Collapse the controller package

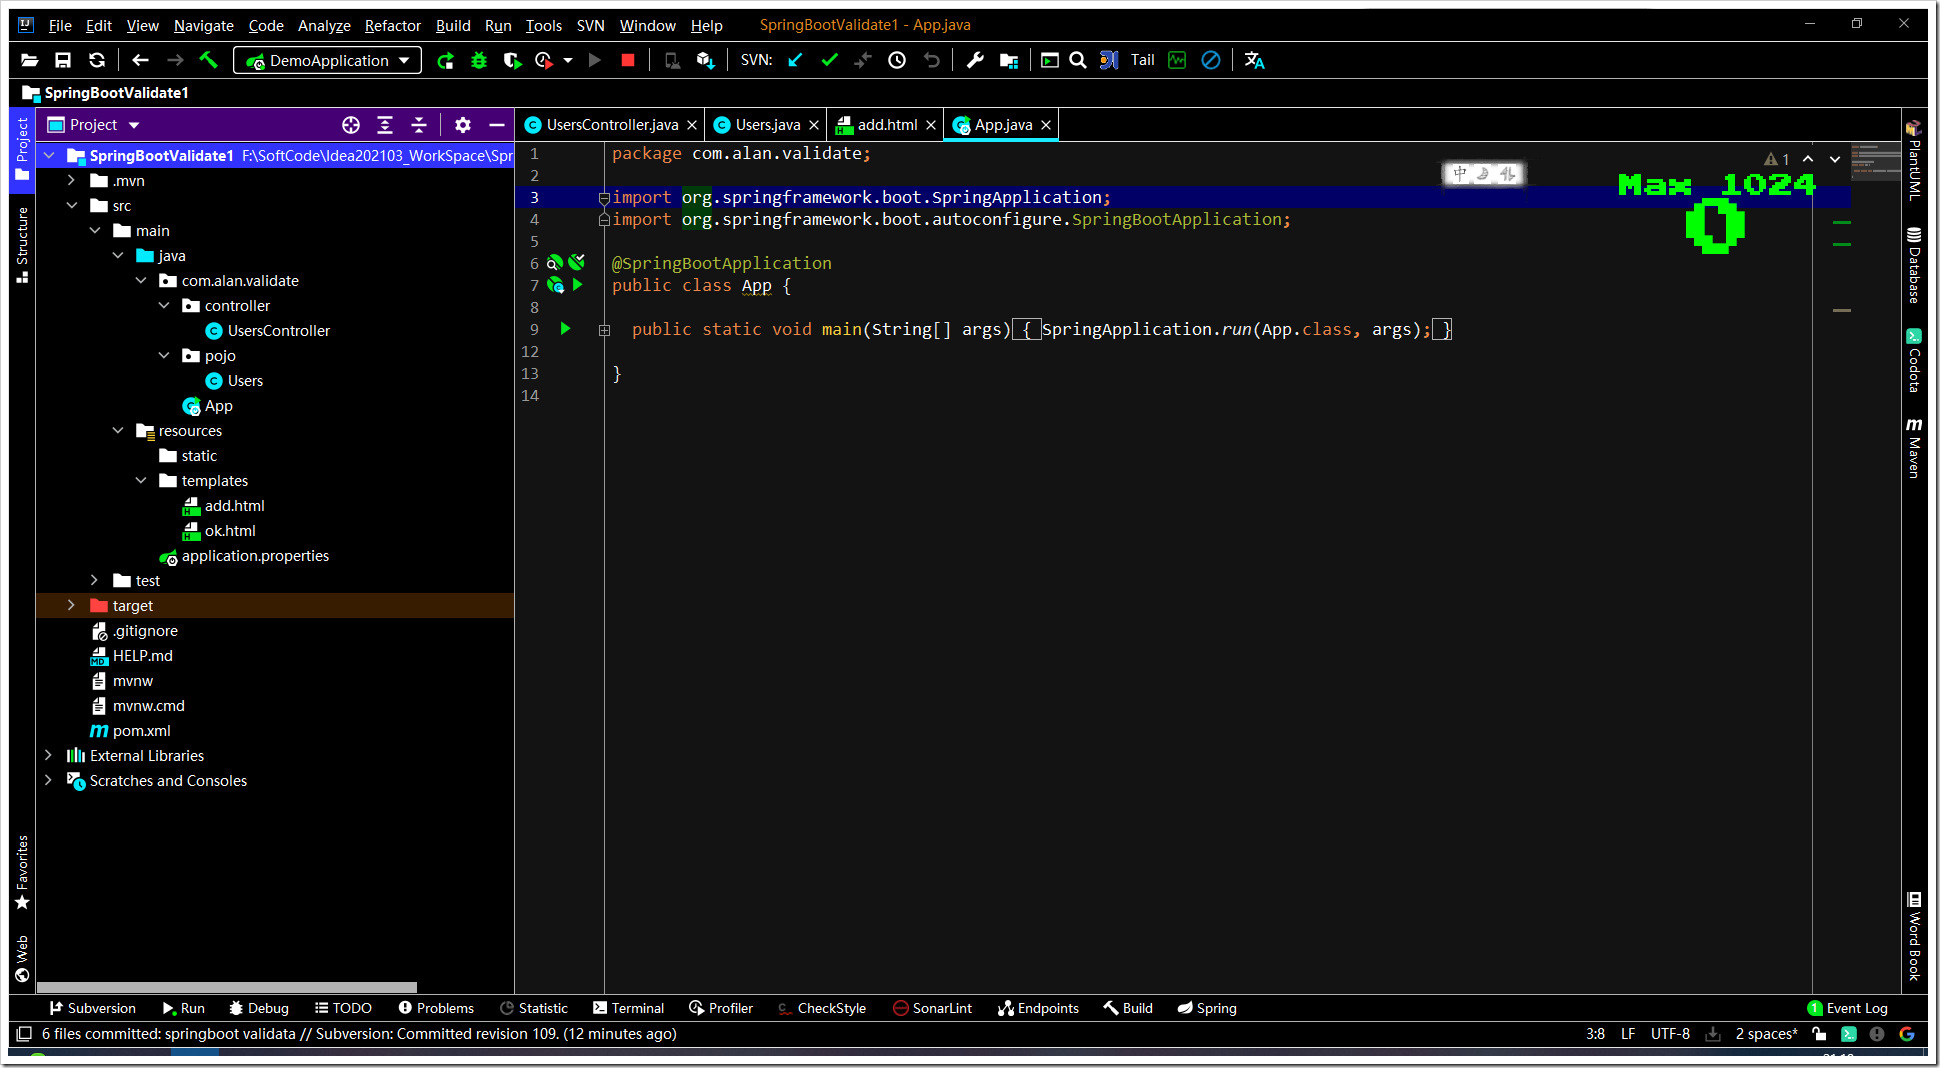point(164,306)
